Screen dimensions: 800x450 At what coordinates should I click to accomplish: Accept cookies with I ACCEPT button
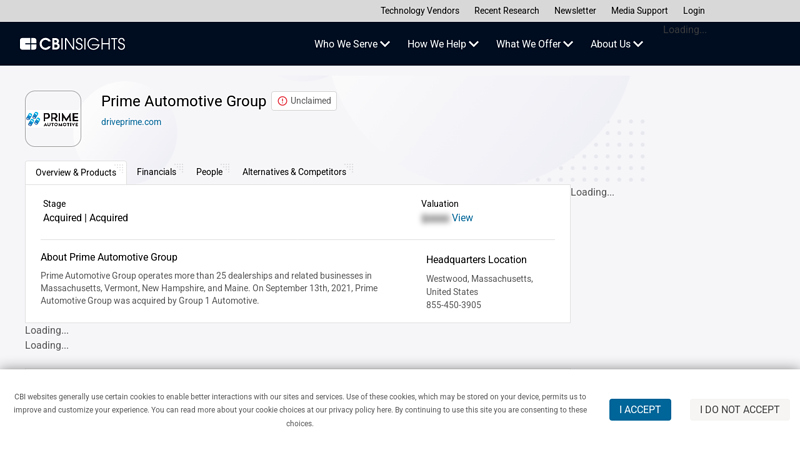pos(640,410)
